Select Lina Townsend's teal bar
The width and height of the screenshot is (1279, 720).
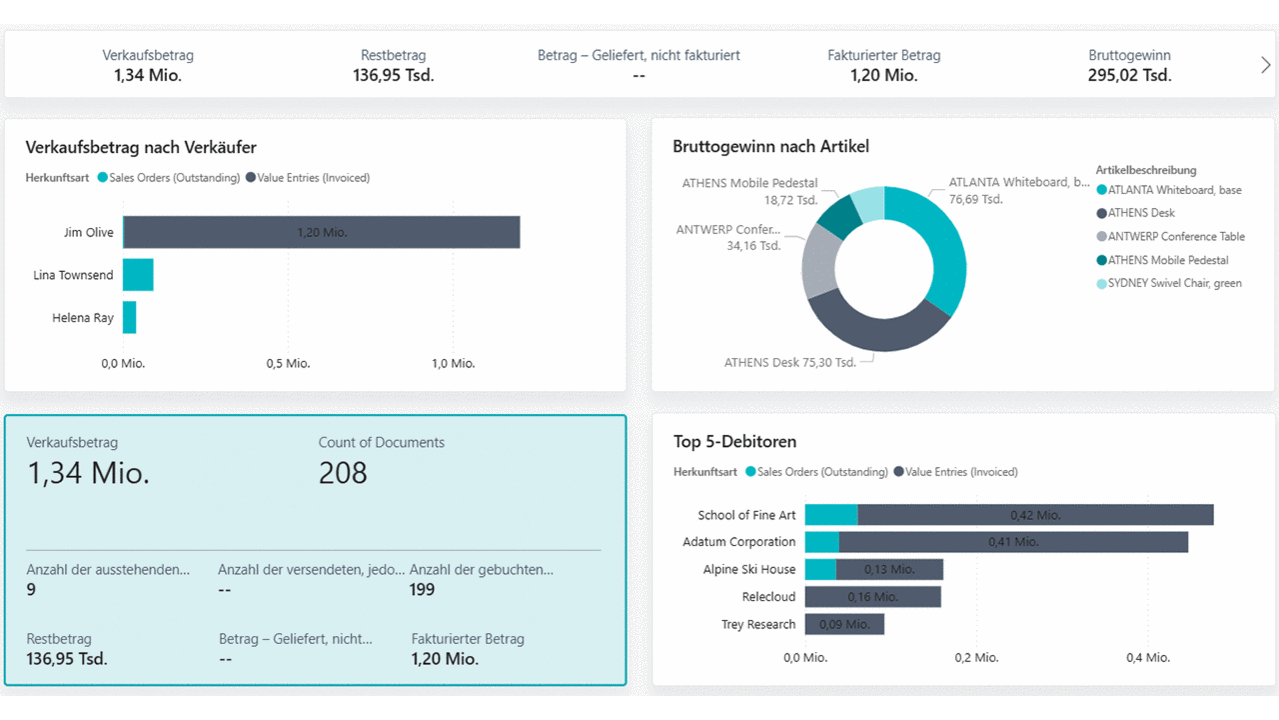pos(138,275)
